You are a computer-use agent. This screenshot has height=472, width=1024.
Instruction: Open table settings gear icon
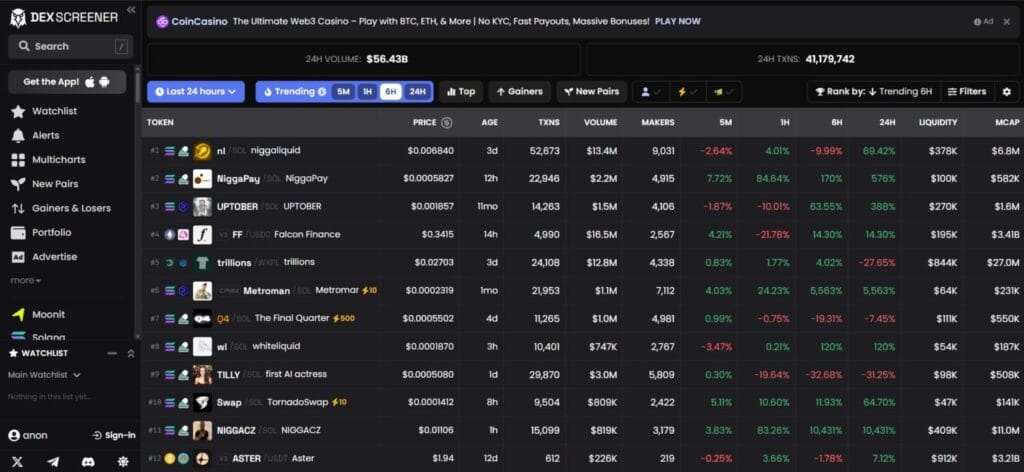(x=1006, y=92)
